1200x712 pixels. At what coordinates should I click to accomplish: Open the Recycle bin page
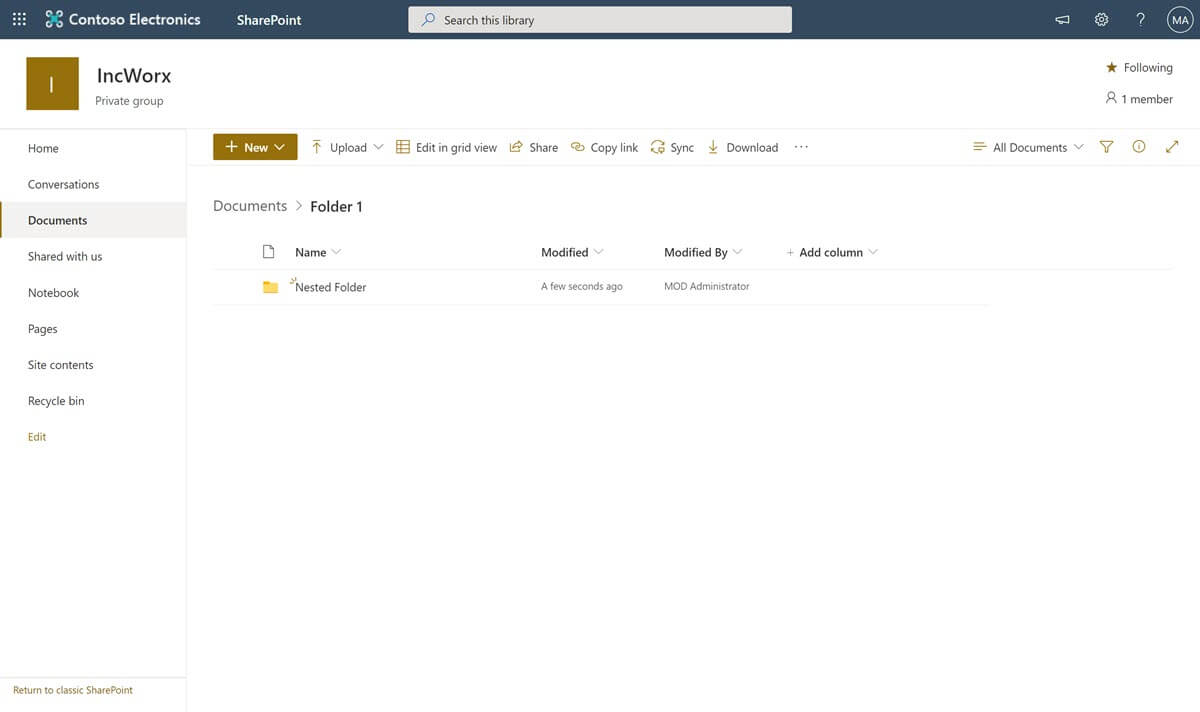pyautogui.click(x=56, y=400)
